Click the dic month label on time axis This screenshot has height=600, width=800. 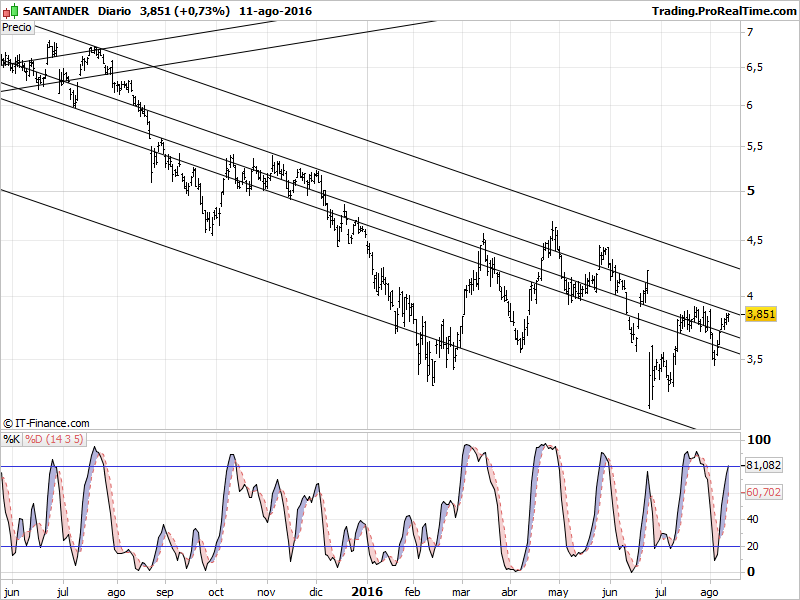tap(317, 591)
